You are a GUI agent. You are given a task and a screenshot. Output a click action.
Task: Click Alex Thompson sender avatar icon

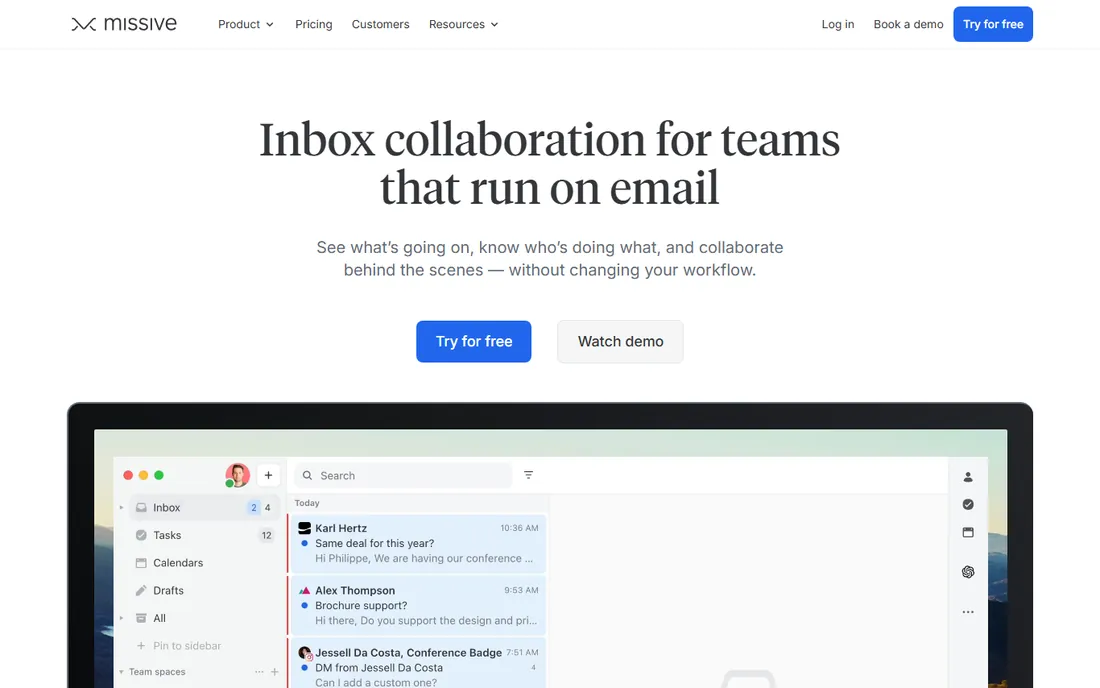[304, 591]
